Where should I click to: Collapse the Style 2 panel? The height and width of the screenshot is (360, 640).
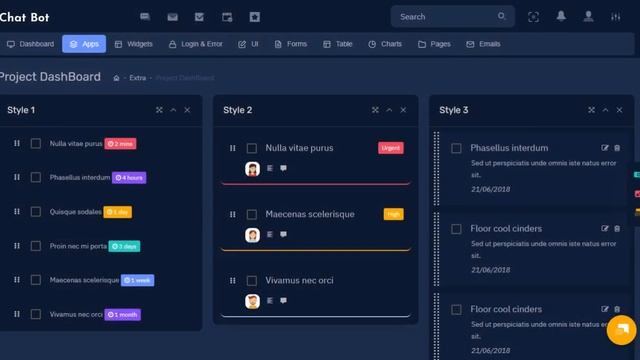389,110
